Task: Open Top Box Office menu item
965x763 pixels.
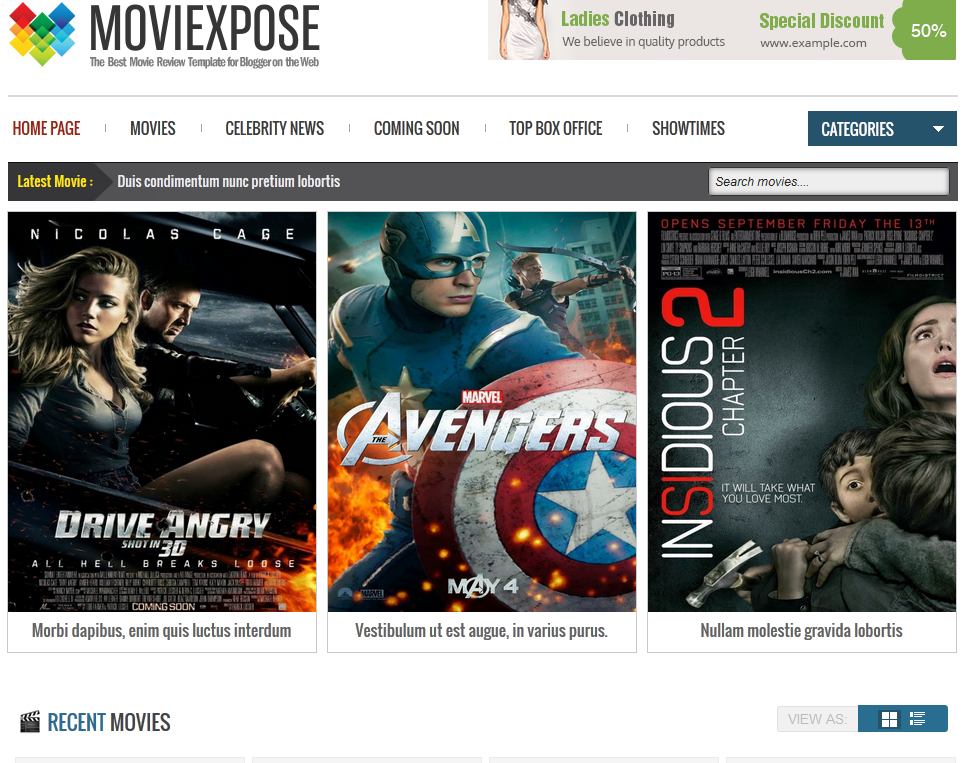Action: point(556,129)
